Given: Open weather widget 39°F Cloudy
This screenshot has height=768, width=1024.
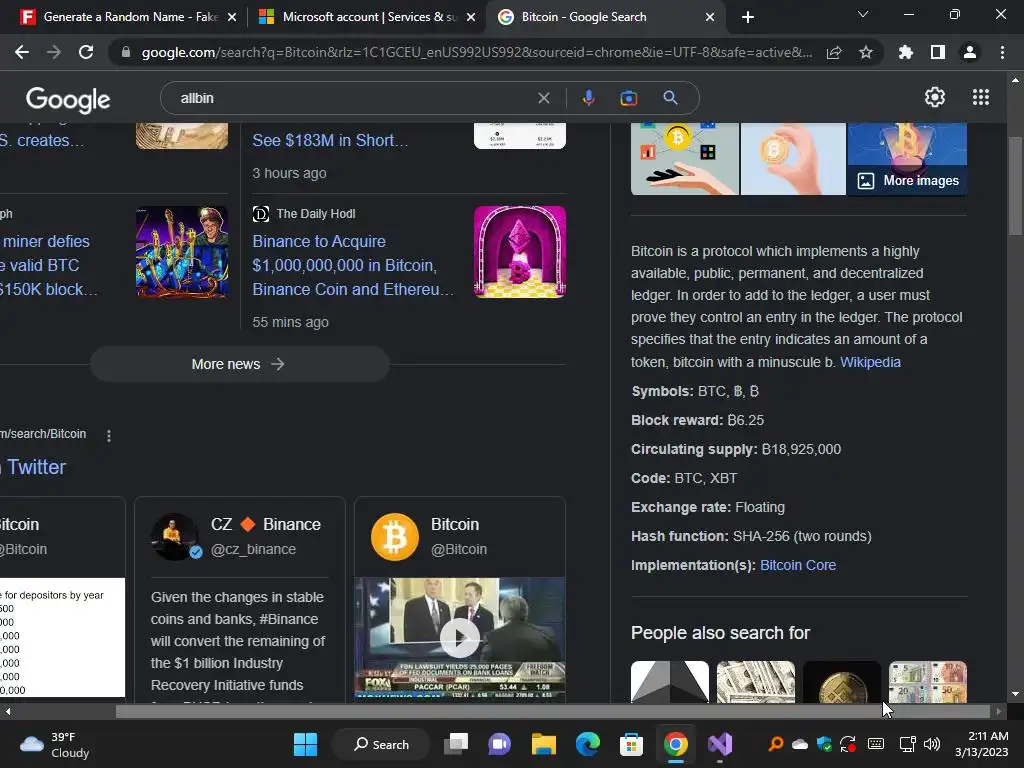Looking at the screenshot, I should (x=55, y=744).
